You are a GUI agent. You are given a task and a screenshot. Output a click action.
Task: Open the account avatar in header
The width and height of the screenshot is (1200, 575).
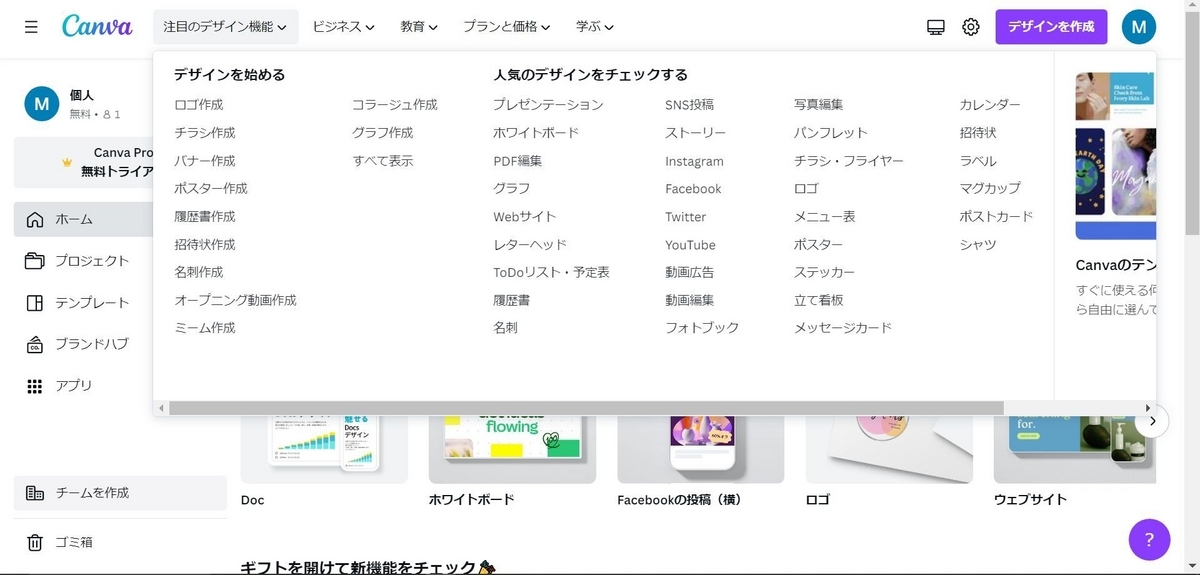1139,27
